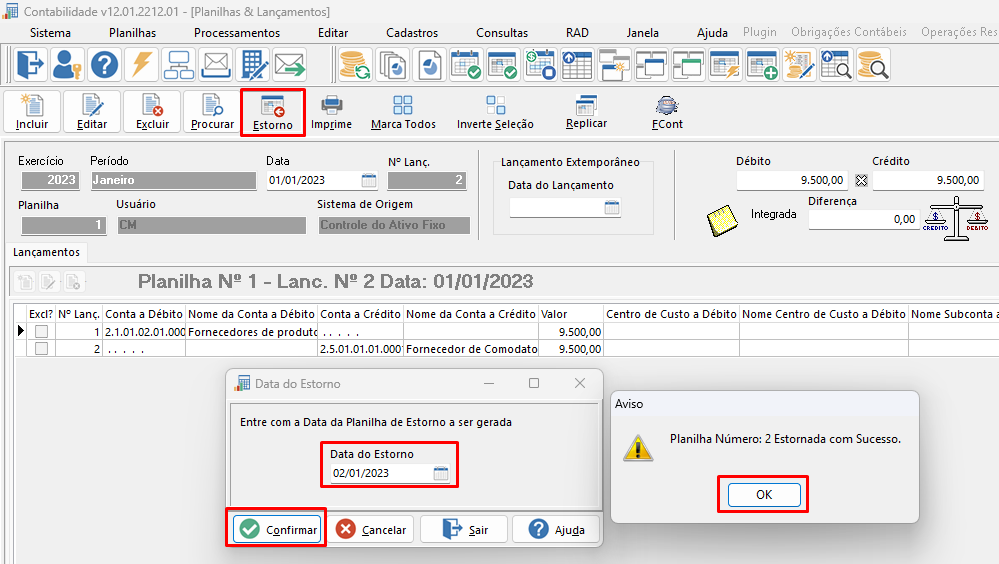999x564 pixels.
Task: Open the organization chart icon
Action: coord(178,64)
